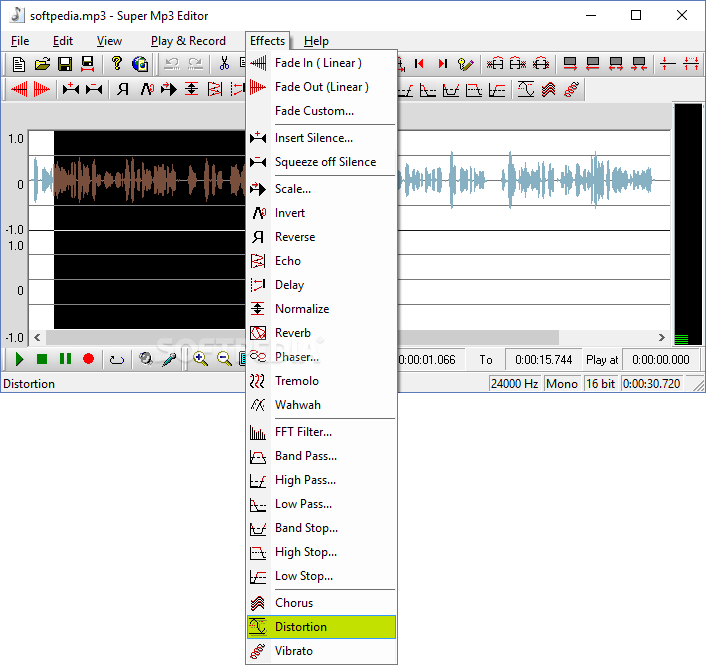Click the High Stop filter toolbar icon
This screenshot has width=706, height=665.
[x=474, y=90]
